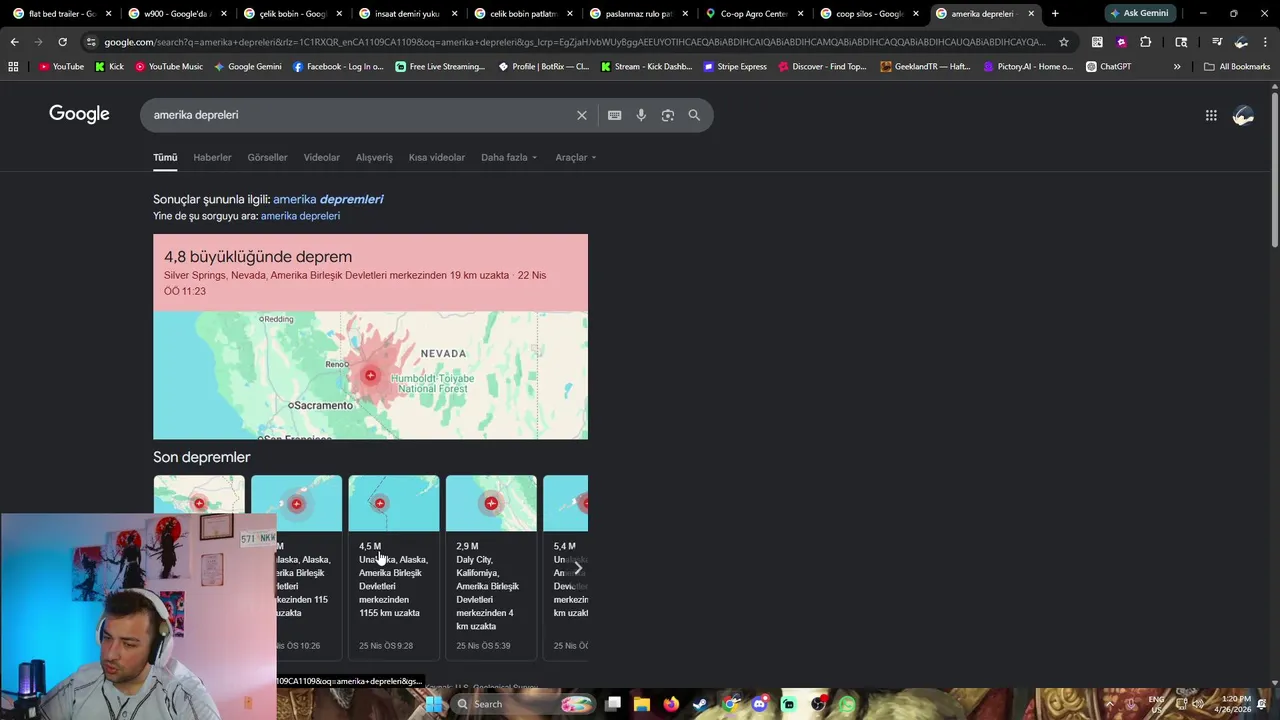Show more bookmarks with the double chevron

pos(1177,66)
